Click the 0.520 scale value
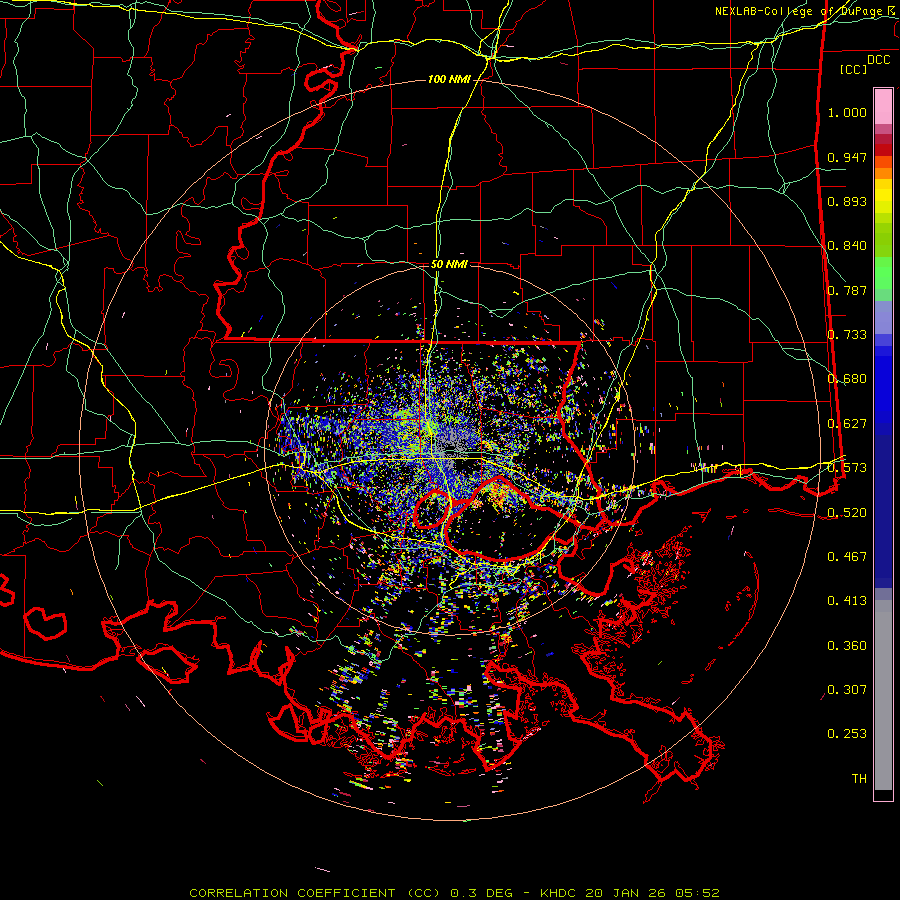Viewport: 900px width, 900px height. pos(847,513)
